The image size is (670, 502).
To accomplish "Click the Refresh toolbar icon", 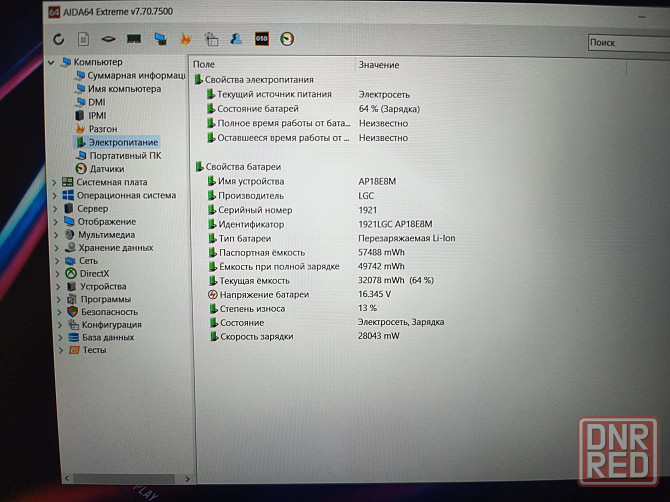I will click(x=59, y=39).
